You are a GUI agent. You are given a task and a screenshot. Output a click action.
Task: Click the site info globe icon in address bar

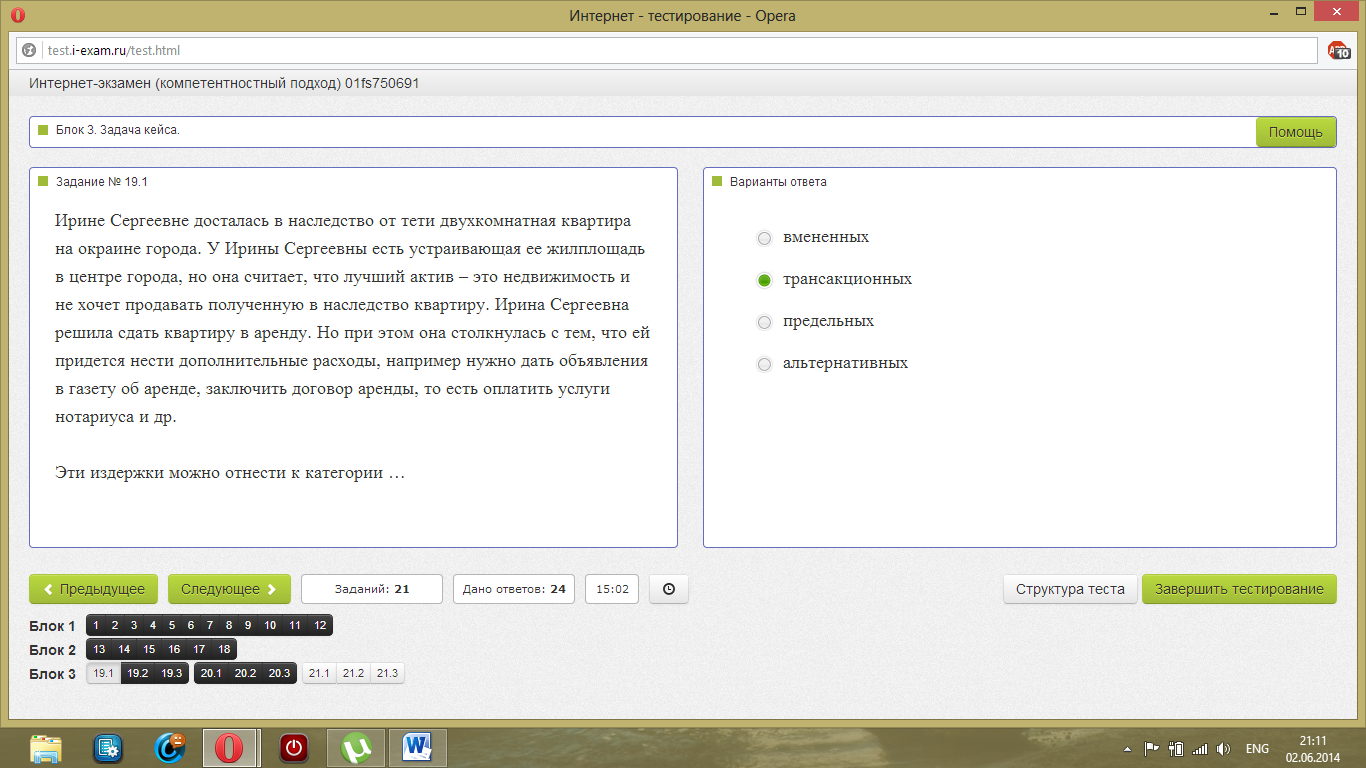(x=30, y=50)
